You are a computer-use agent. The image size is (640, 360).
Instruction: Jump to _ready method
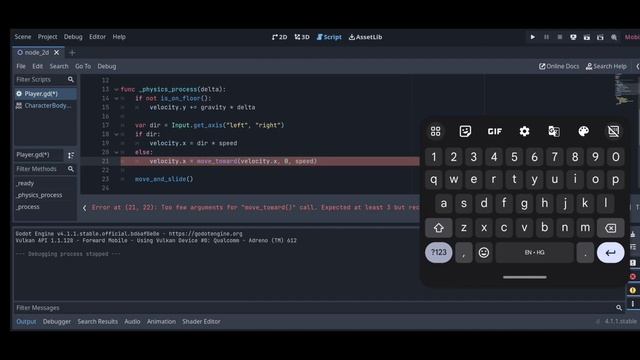(25, 183)
